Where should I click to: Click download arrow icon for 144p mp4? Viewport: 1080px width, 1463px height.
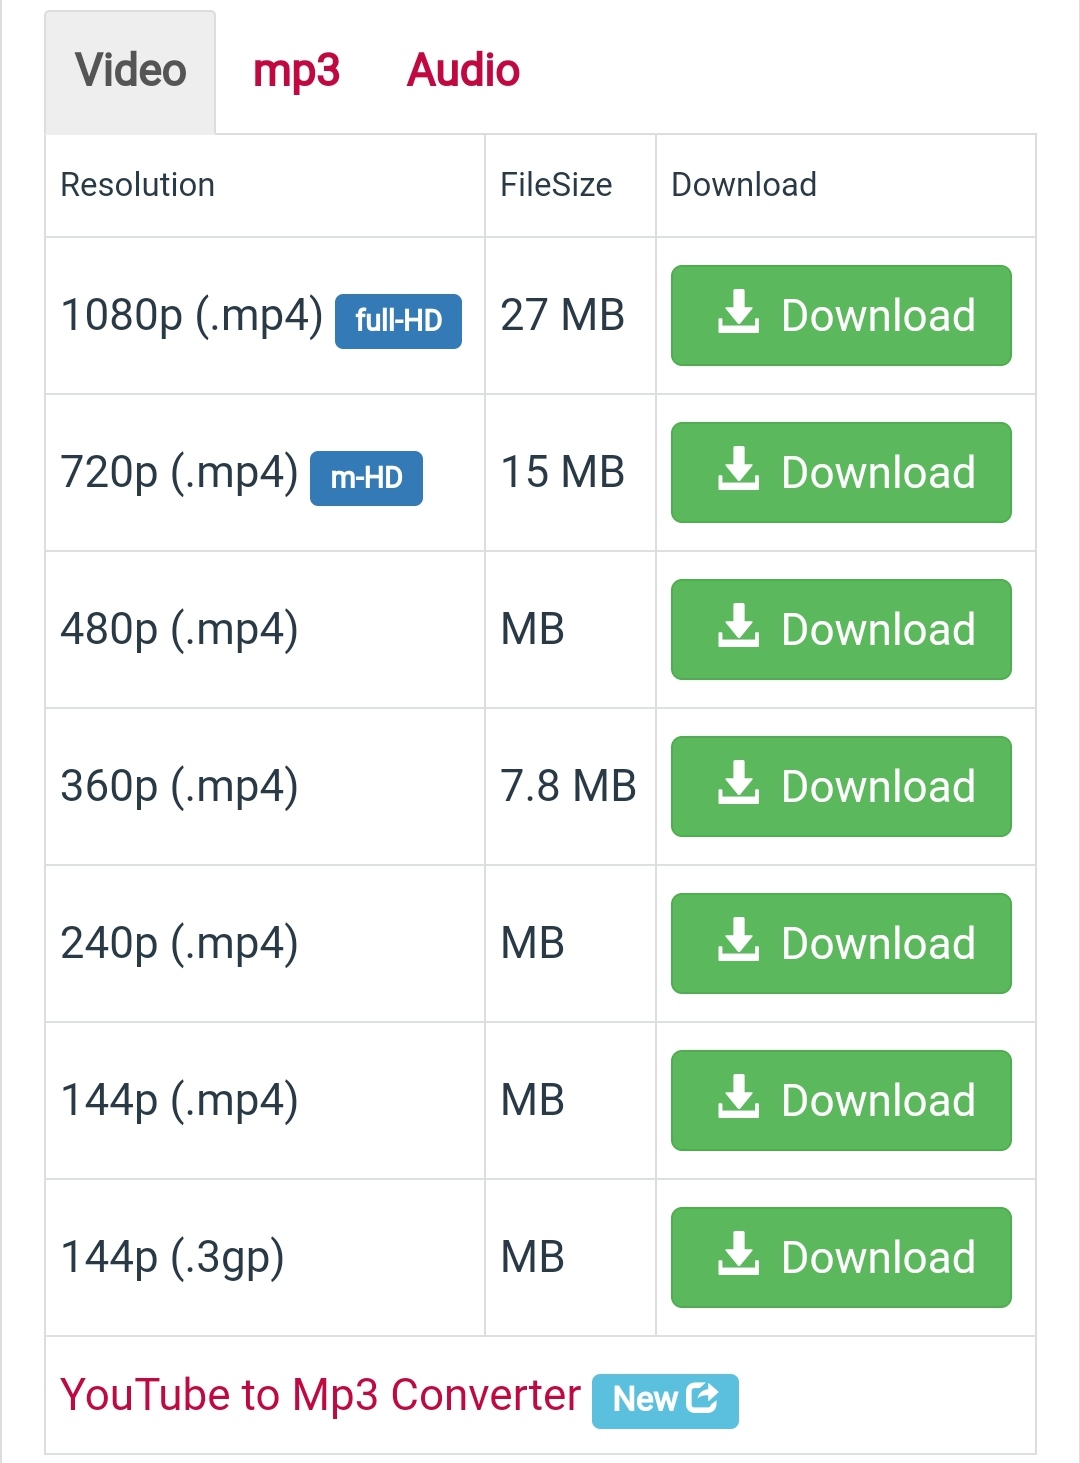click(738, 1096)
